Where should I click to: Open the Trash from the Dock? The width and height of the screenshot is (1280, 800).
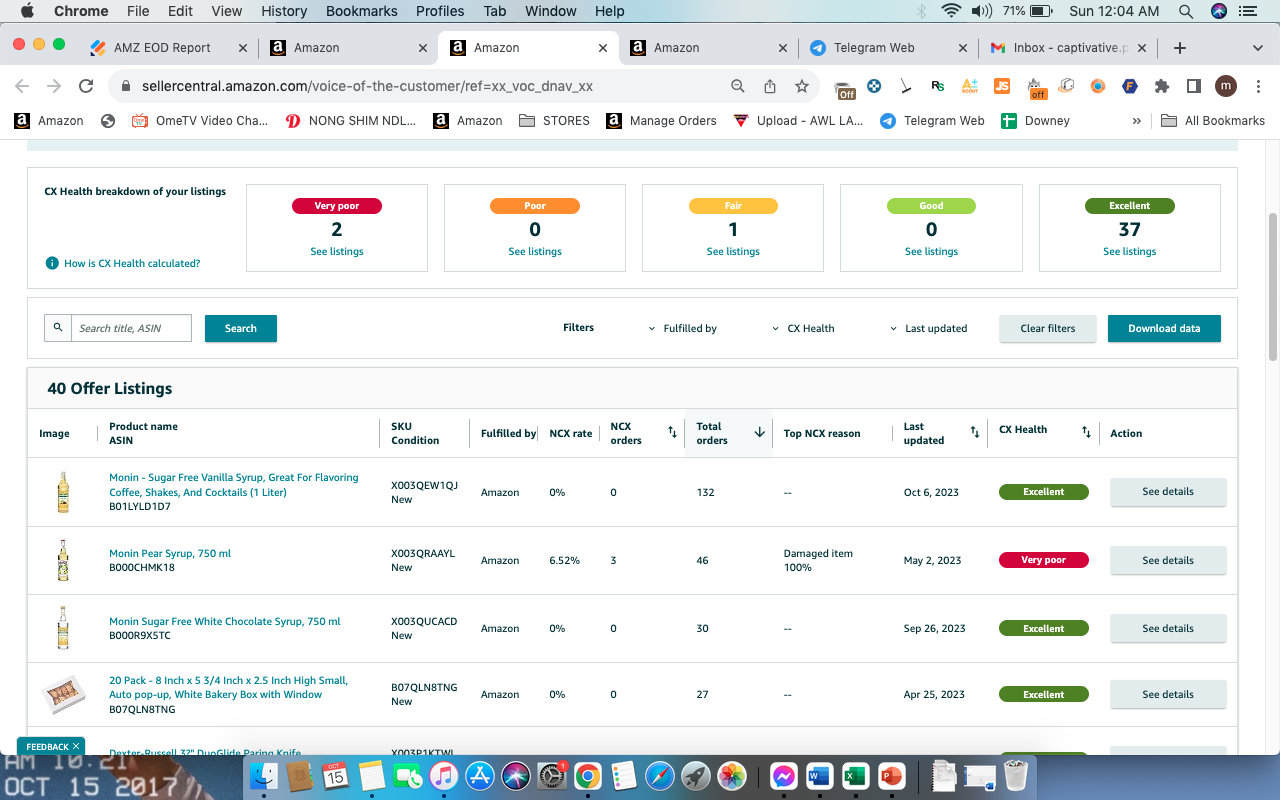point(1016,775)
